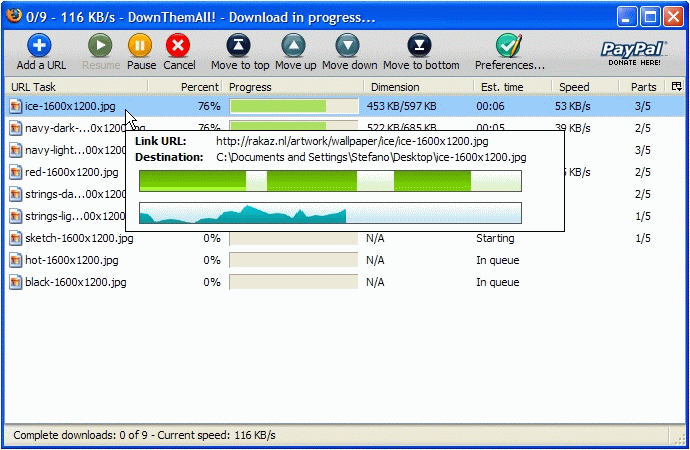This screenshot has height=450, width=690.
Task: Move selected download to bottom
Action: (x=421, y=52)
